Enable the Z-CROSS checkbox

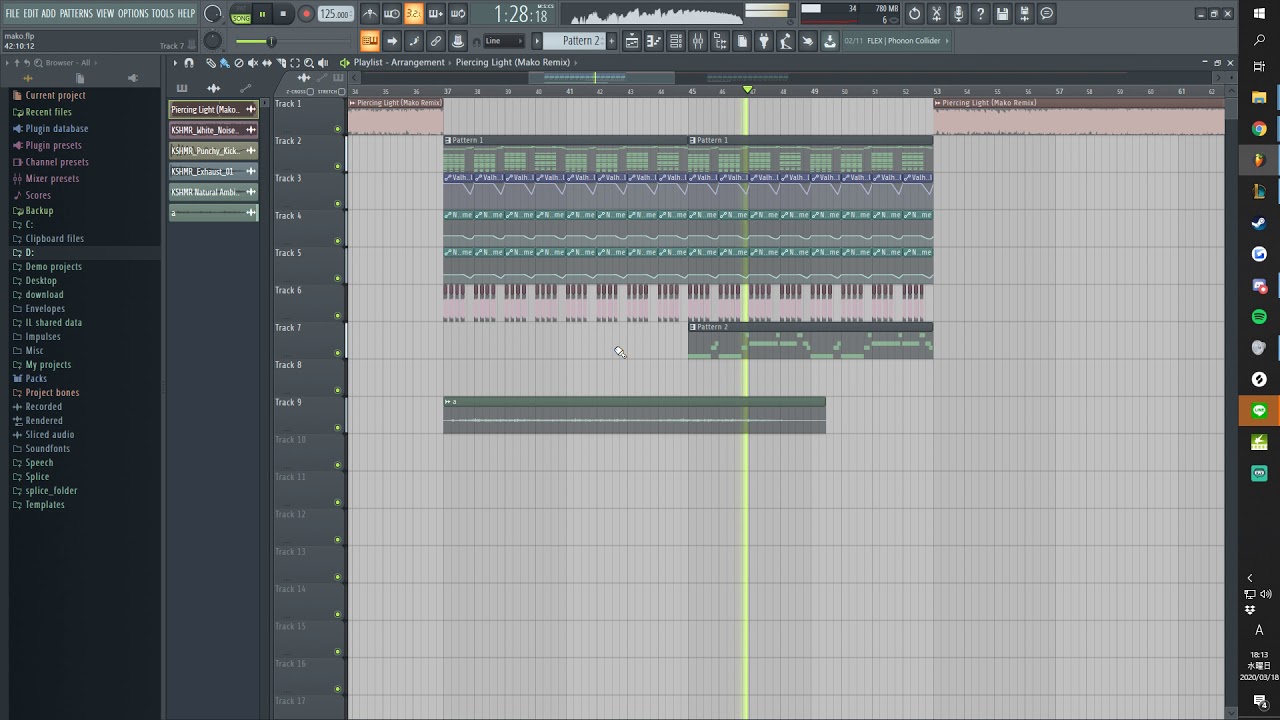pos(310,92)
